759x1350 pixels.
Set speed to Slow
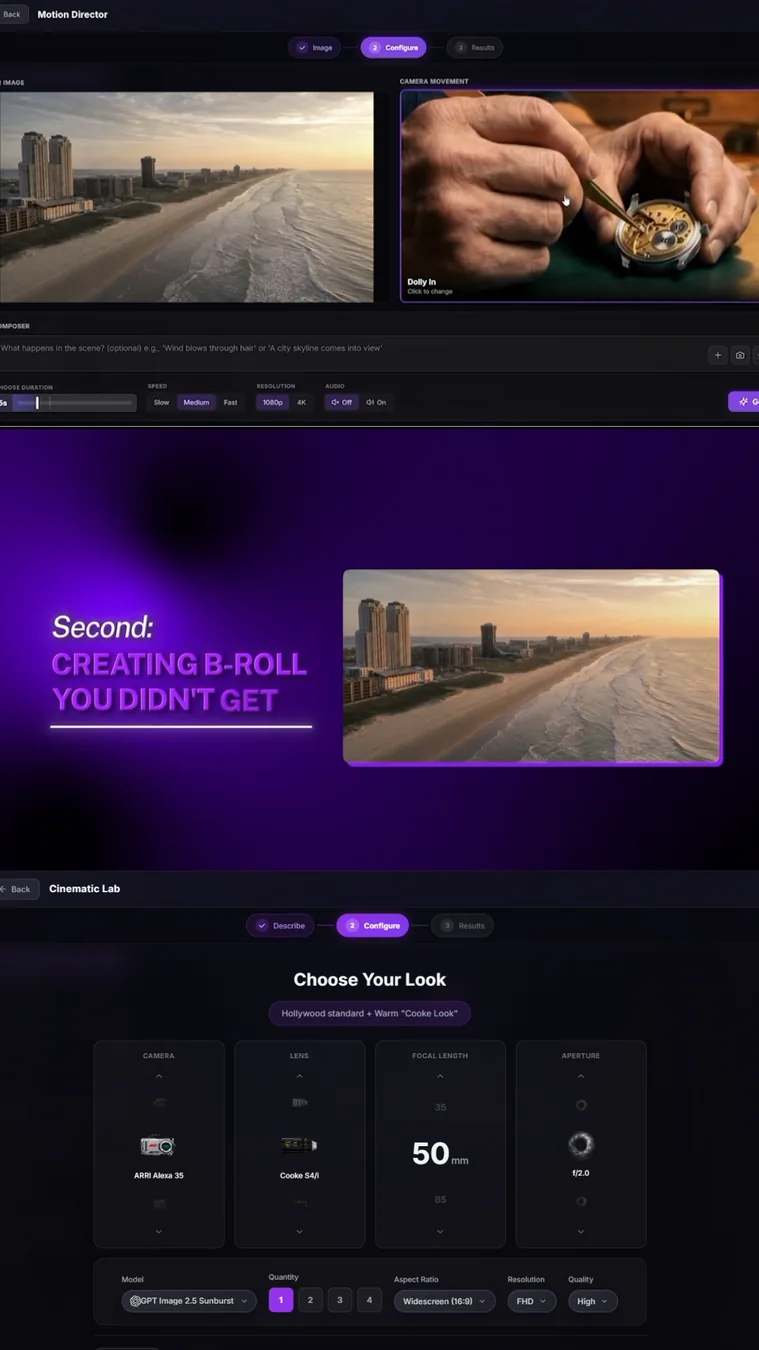(161, 402)
